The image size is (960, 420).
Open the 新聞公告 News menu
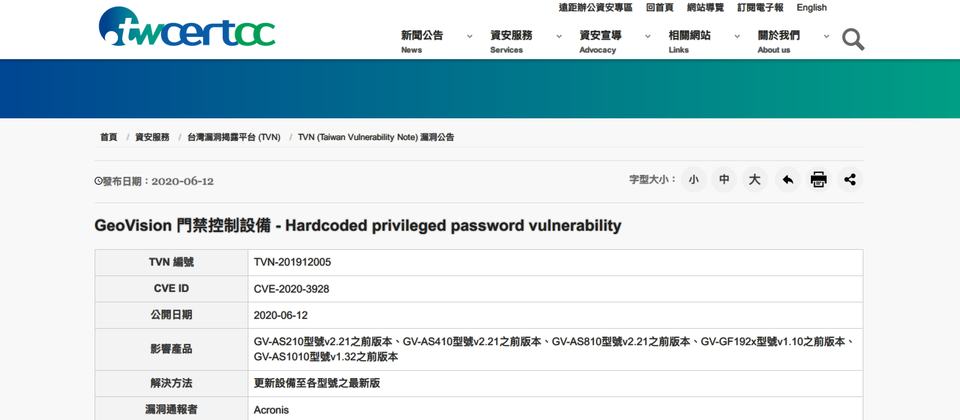pyautogui.click(x=422, y=42)
